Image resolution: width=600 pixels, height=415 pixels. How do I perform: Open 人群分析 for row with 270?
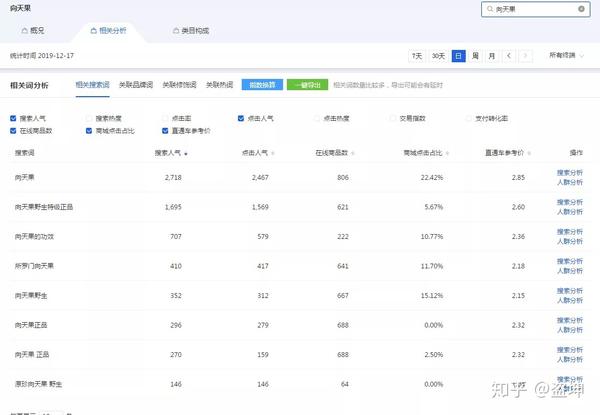[569, 359]
